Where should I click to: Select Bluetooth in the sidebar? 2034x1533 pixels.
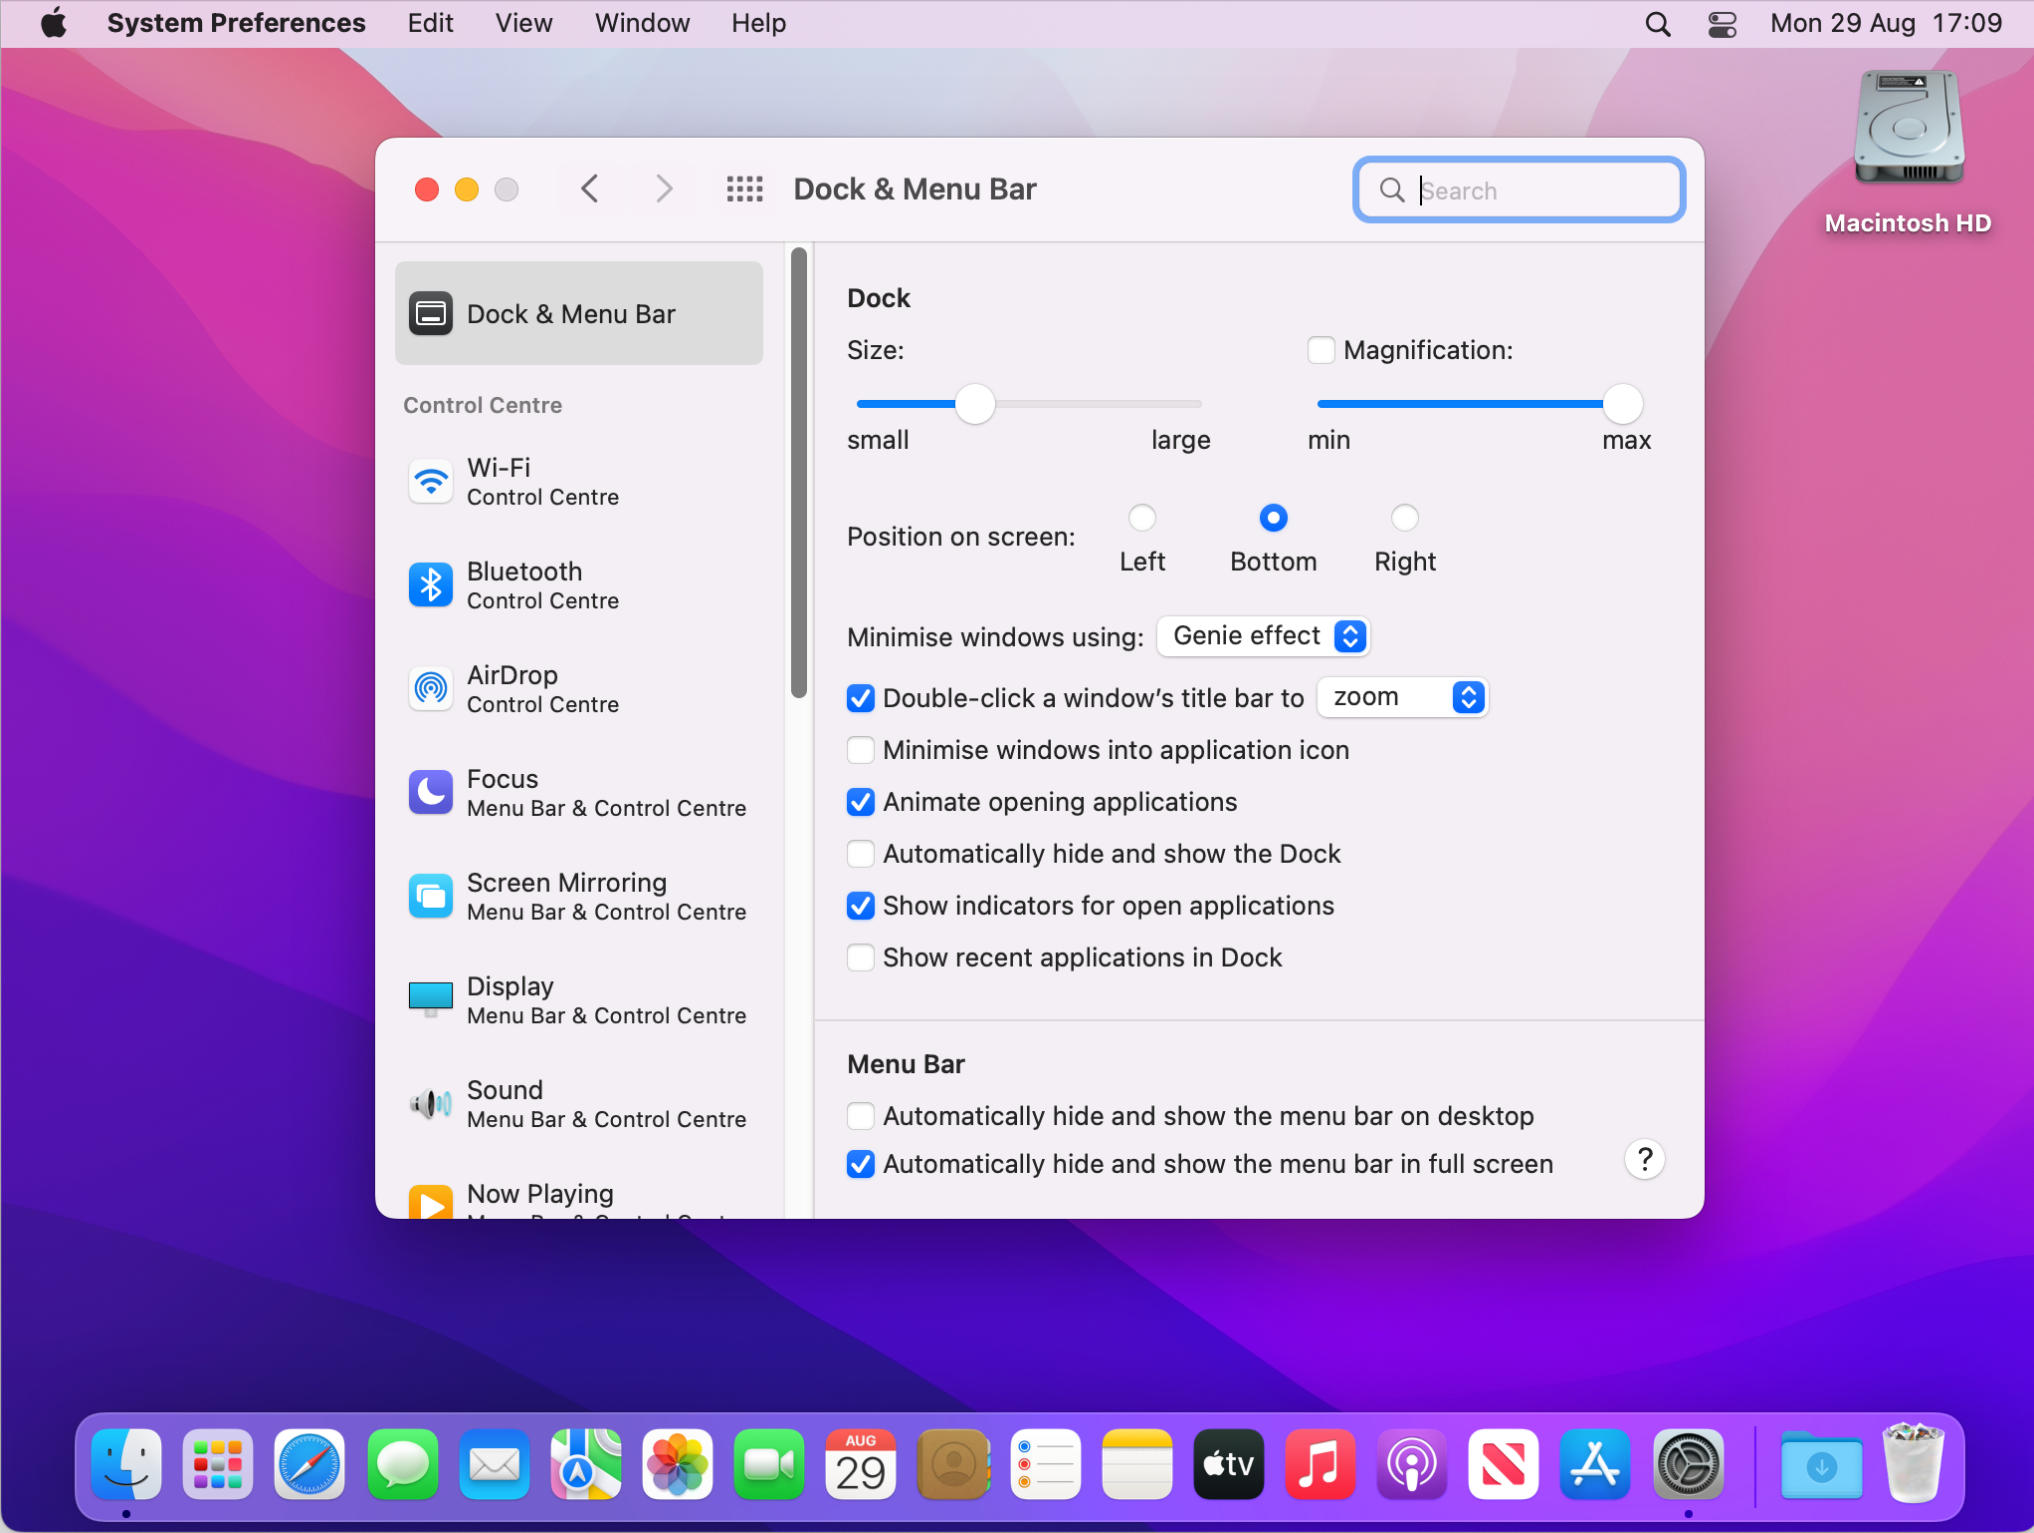pos(579,586)
